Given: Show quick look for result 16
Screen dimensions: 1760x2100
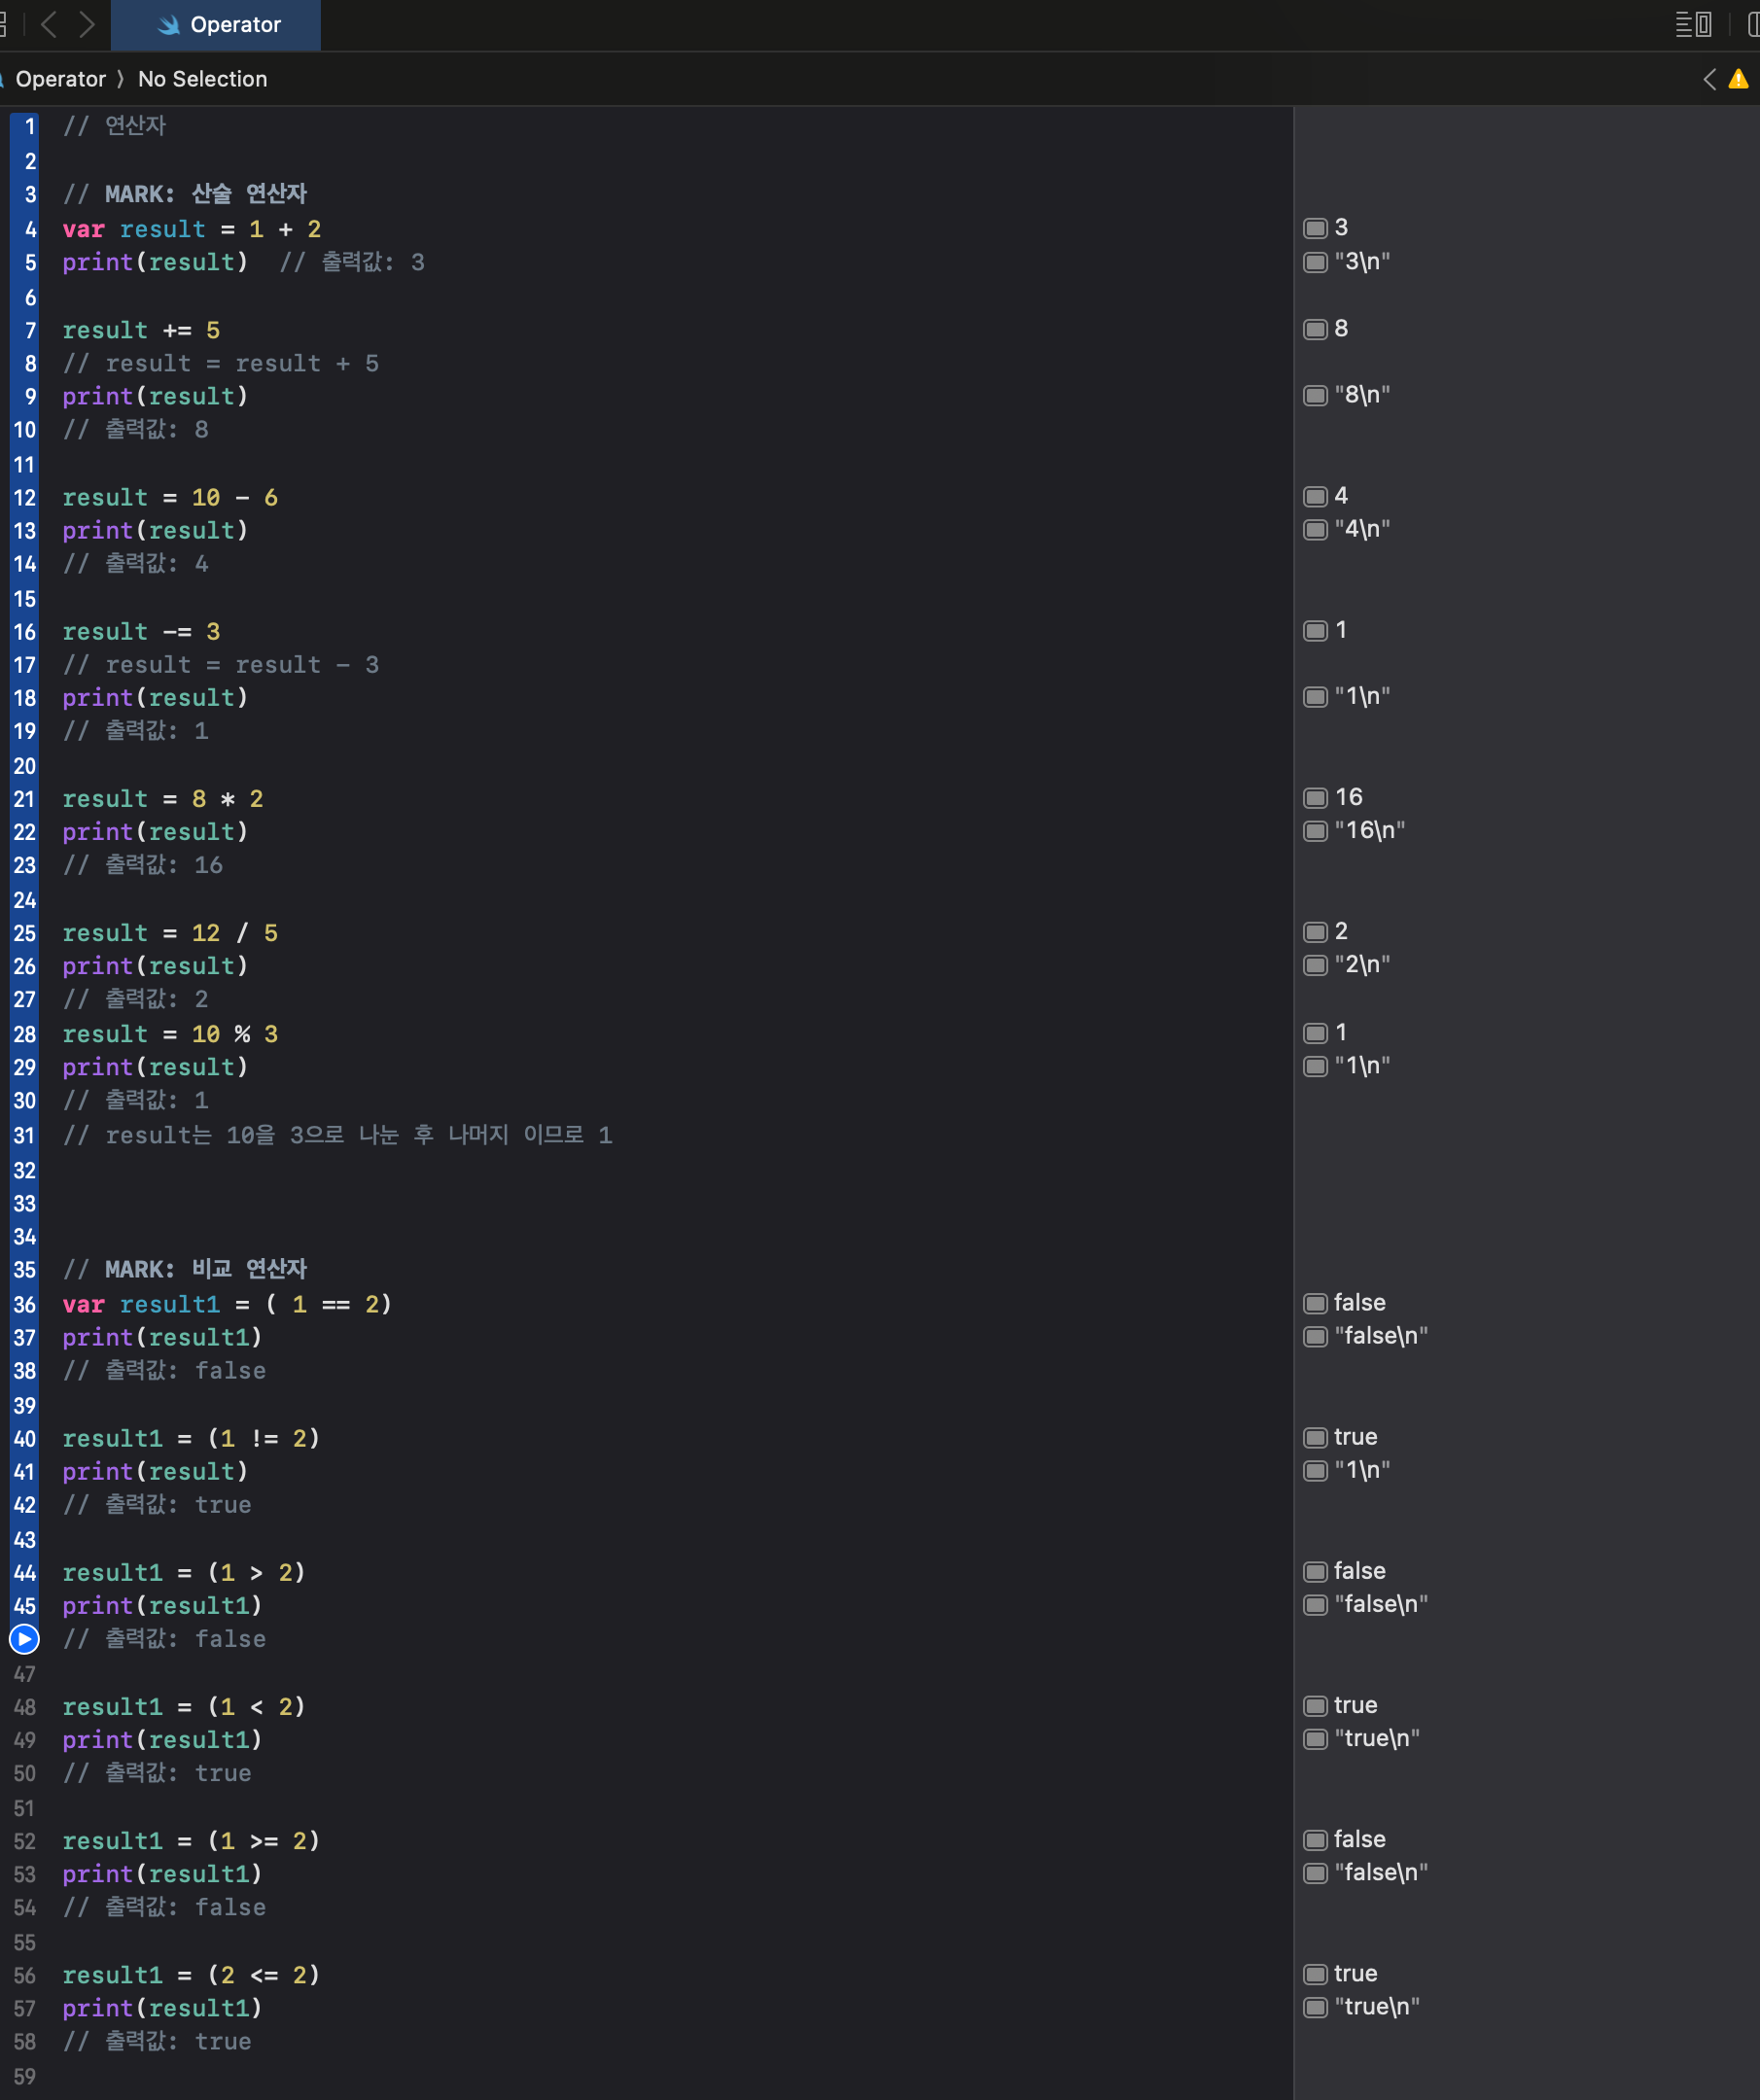Looking at the screenshot, I should [1315, 799].
